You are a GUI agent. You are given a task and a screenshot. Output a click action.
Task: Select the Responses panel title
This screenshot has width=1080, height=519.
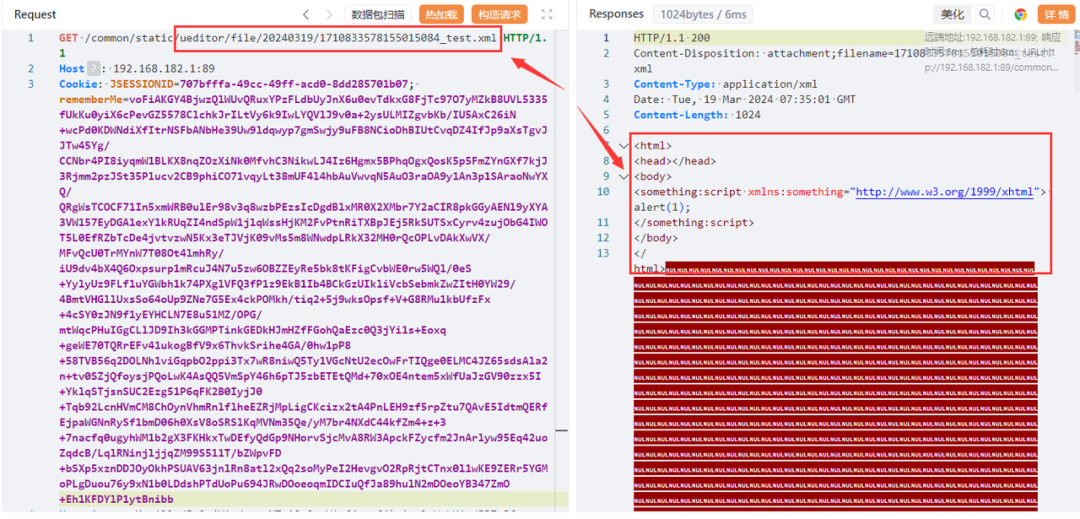[x=616, y=14]
